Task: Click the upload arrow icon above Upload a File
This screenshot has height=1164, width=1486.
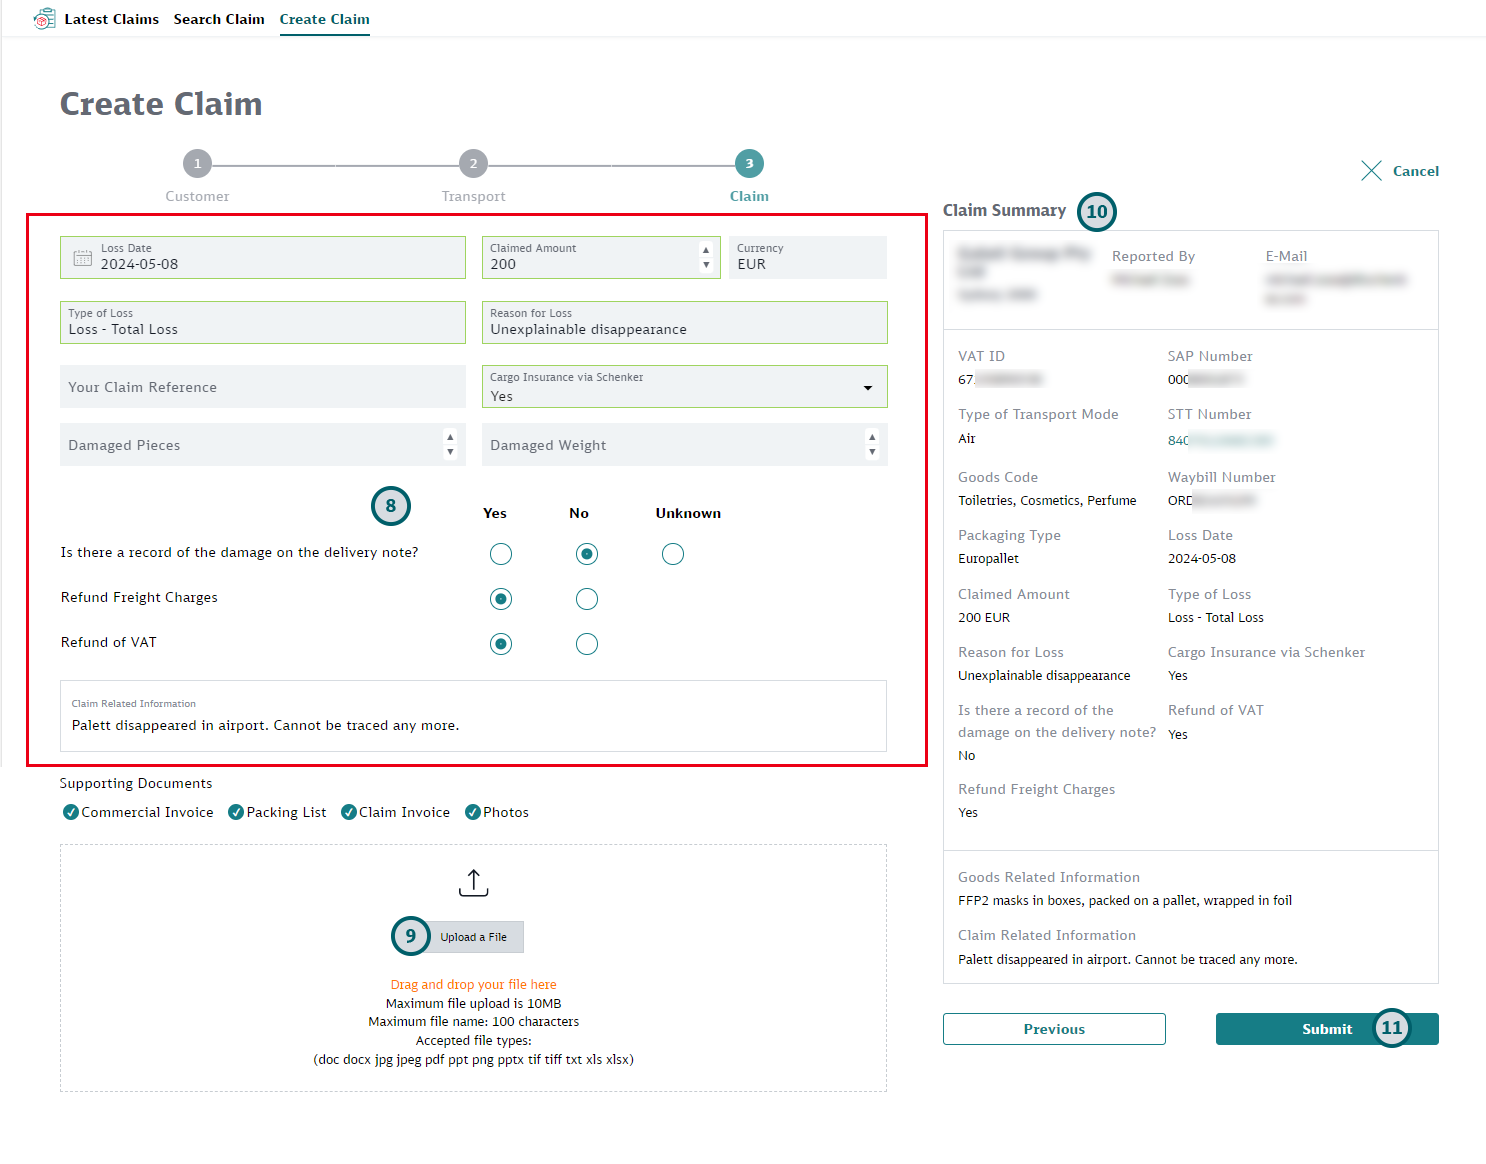Action: point(473,883)
